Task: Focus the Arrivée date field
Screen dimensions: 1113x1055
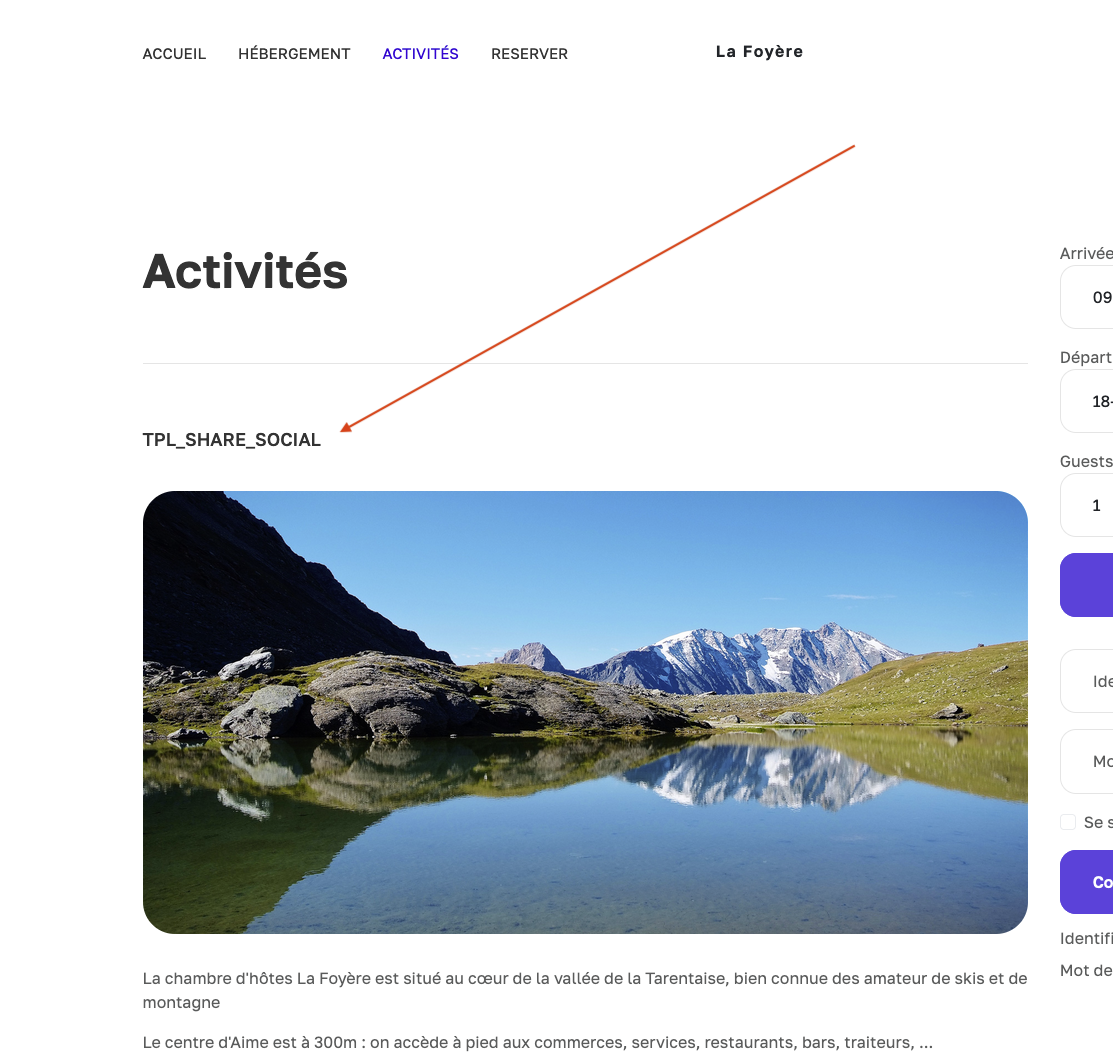Action: (x=1087, y=297)
